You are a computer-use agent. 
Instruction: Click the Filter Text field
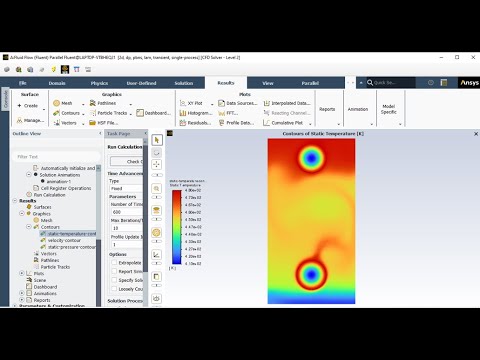pos(56,156)
